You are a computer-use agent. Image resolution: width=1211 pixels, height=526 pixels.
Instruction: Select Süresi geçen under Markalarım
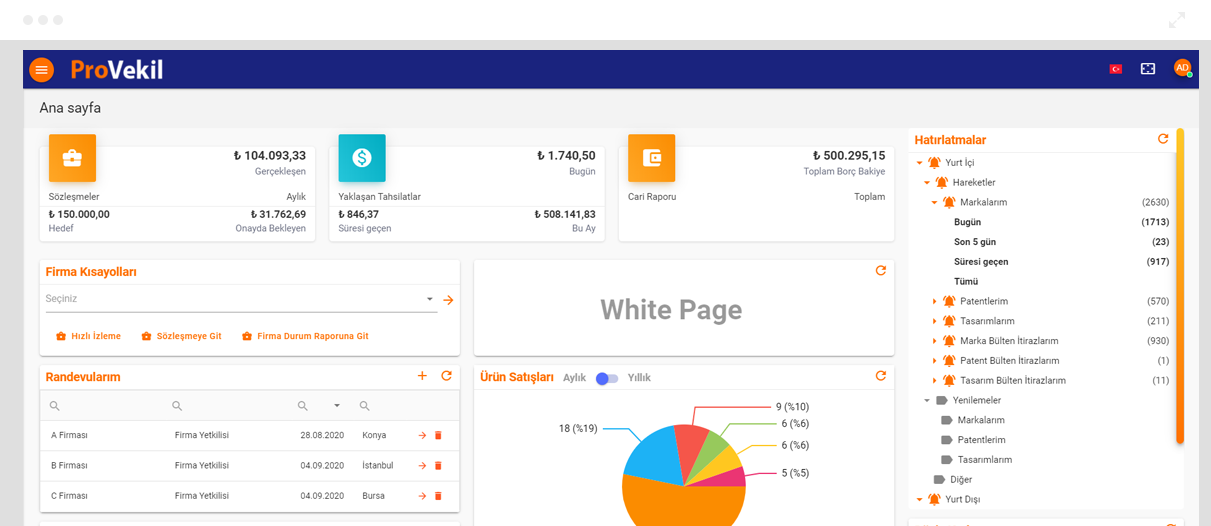pos(980,262)
